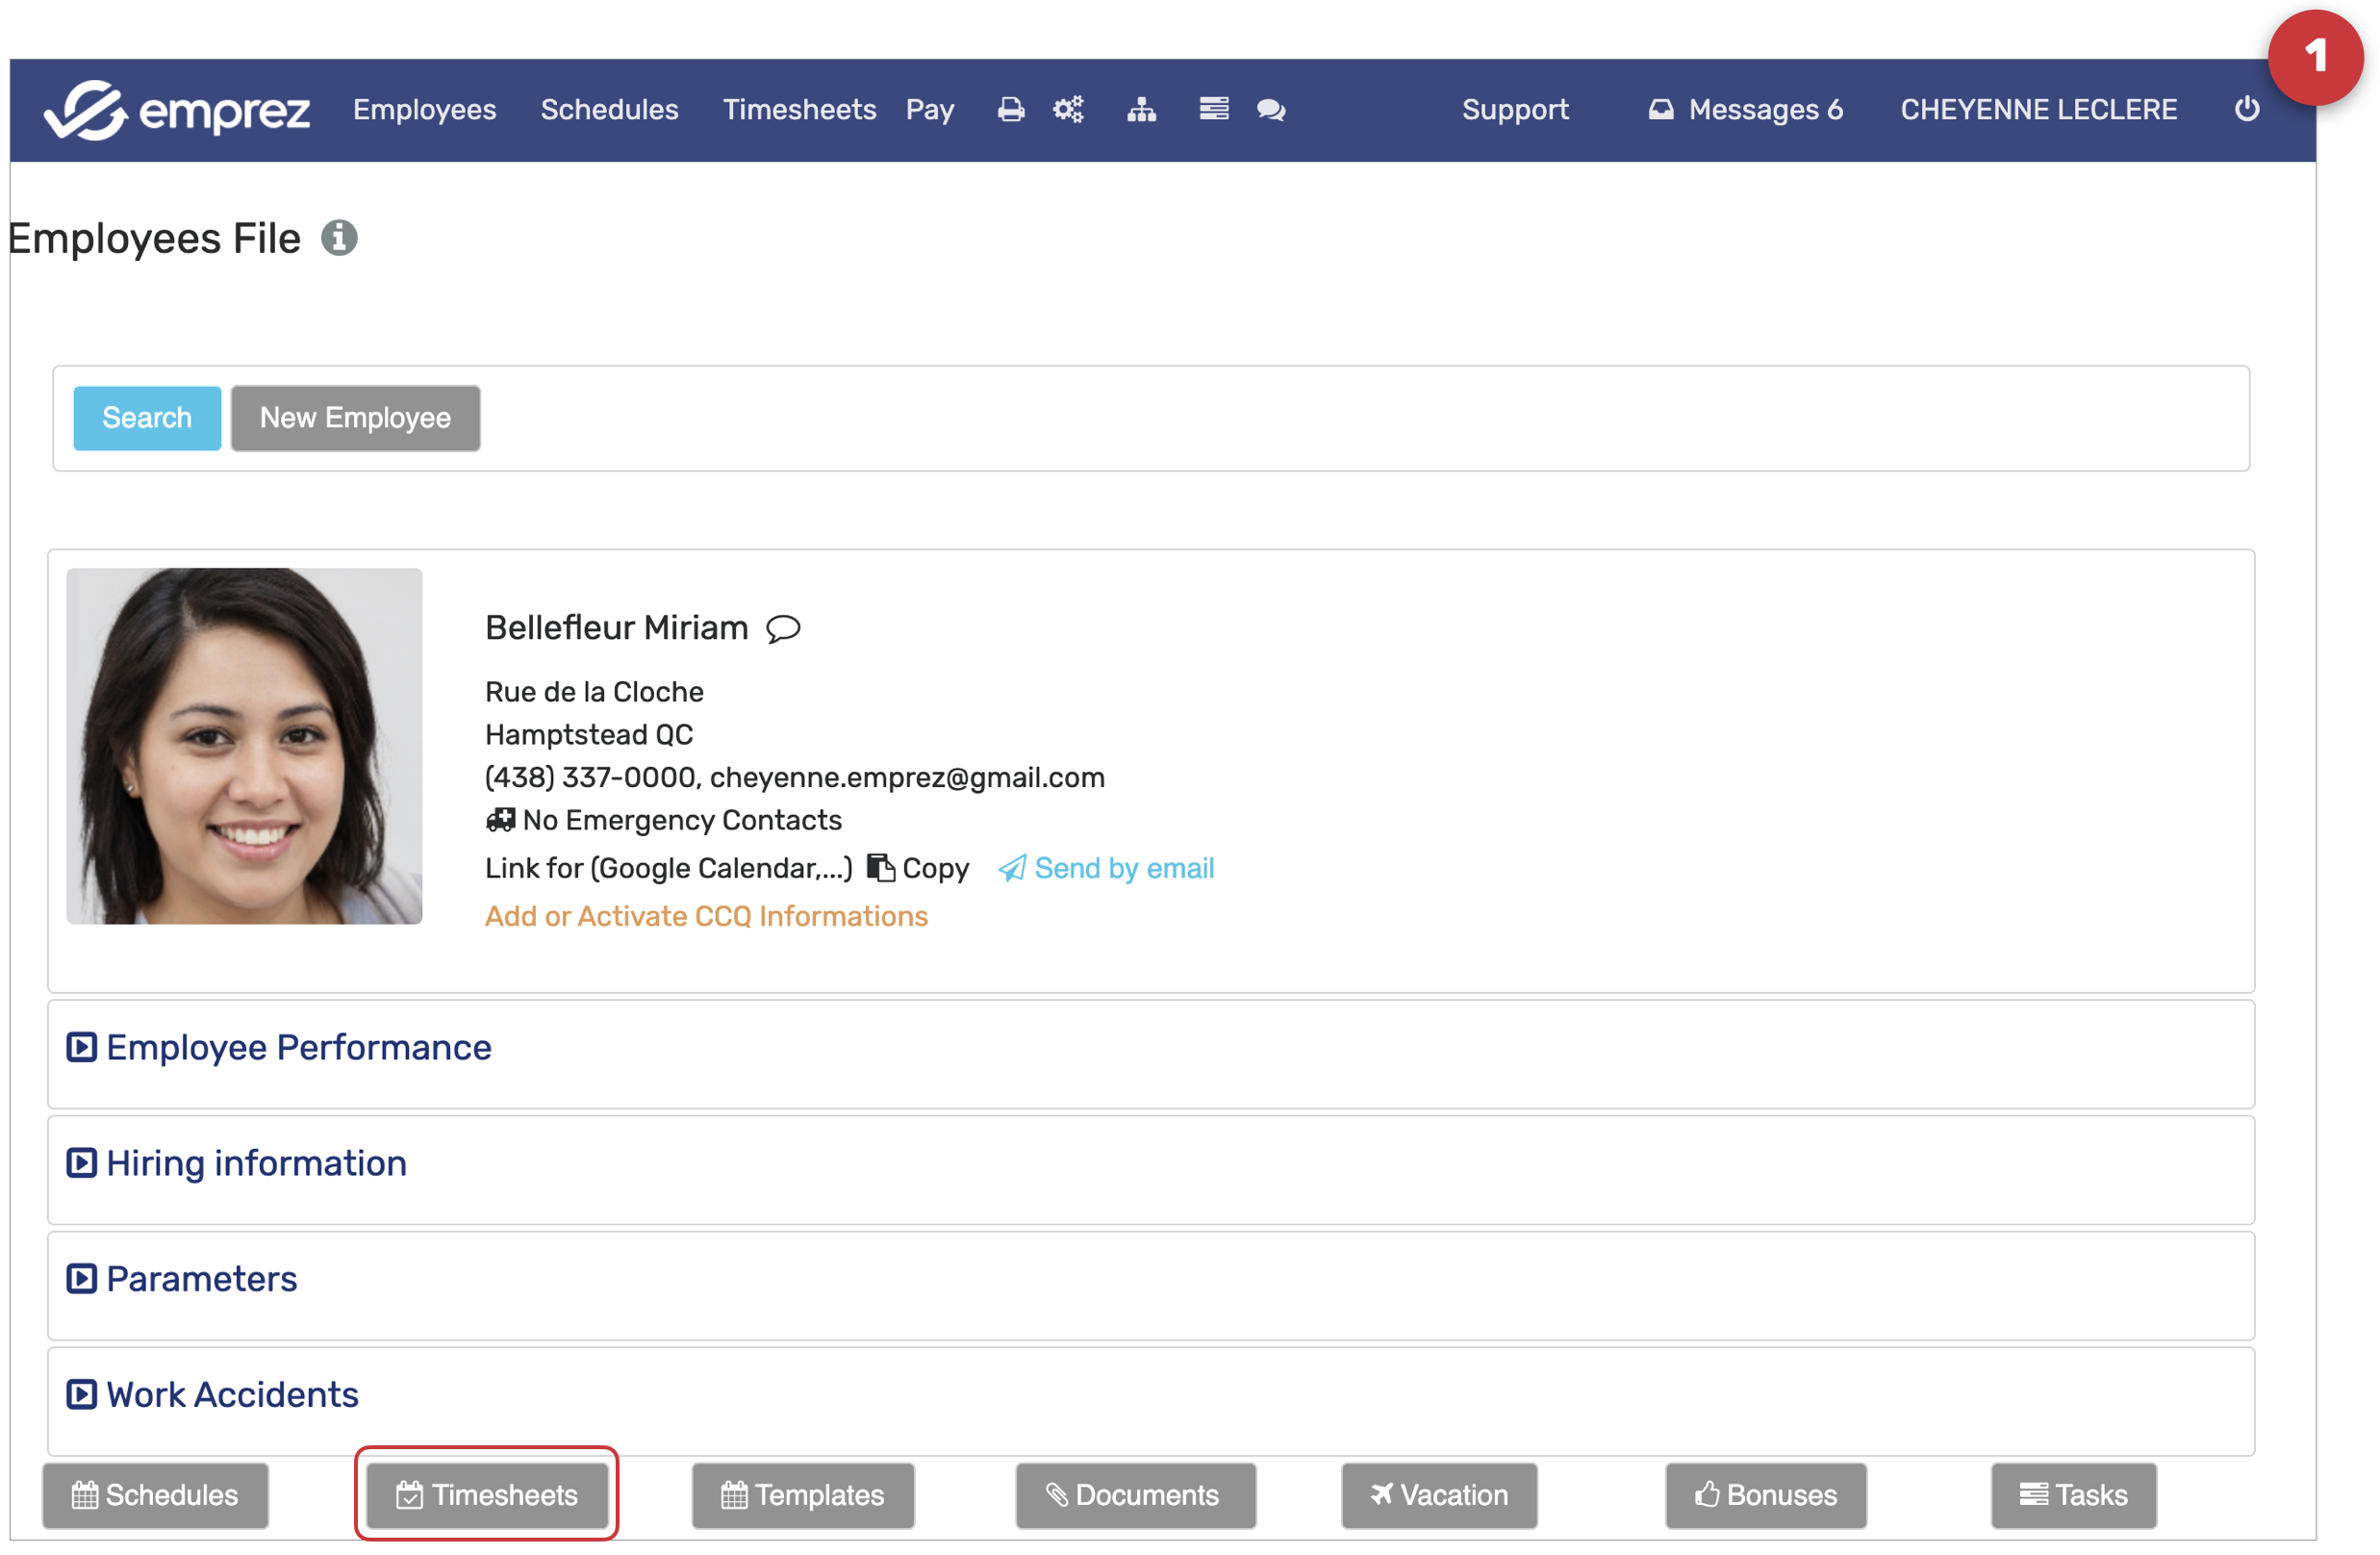Open the settings gears icon
The width and height of the screenshot is (2380, 1555).
pos(1068,109)
